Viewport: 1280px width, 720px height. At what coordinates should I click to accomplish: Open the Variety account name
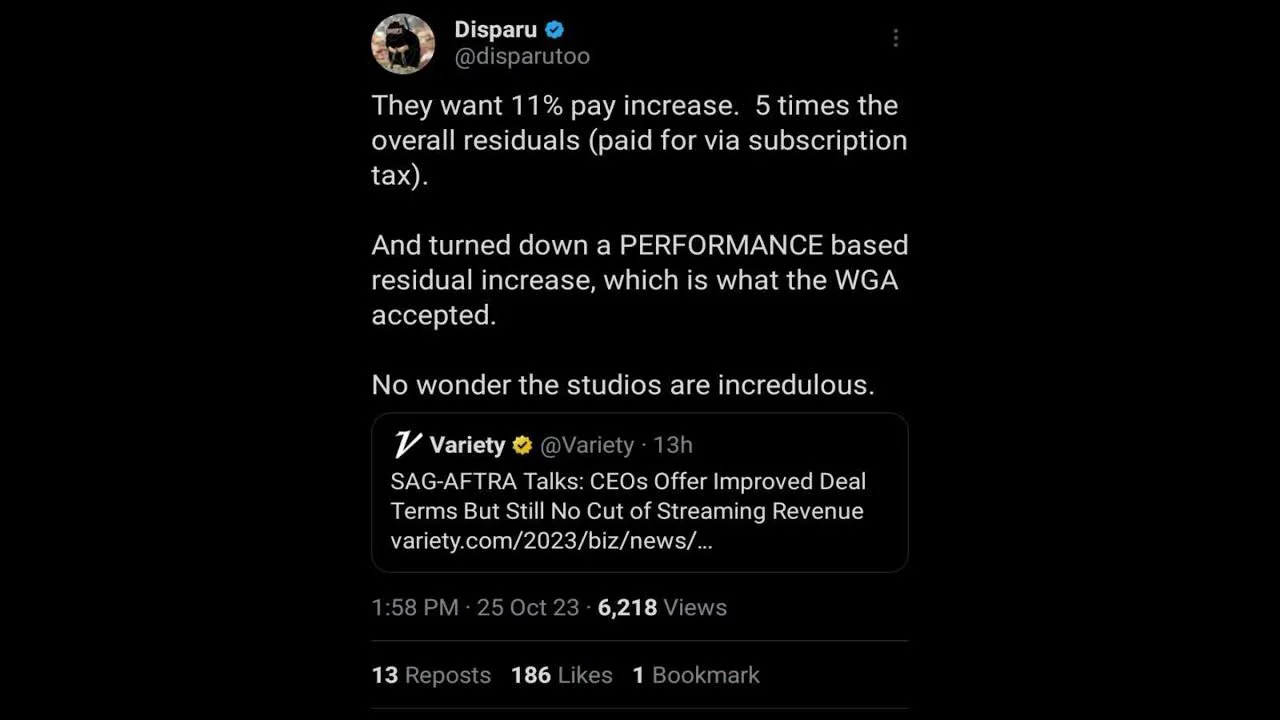pos(467,445)
